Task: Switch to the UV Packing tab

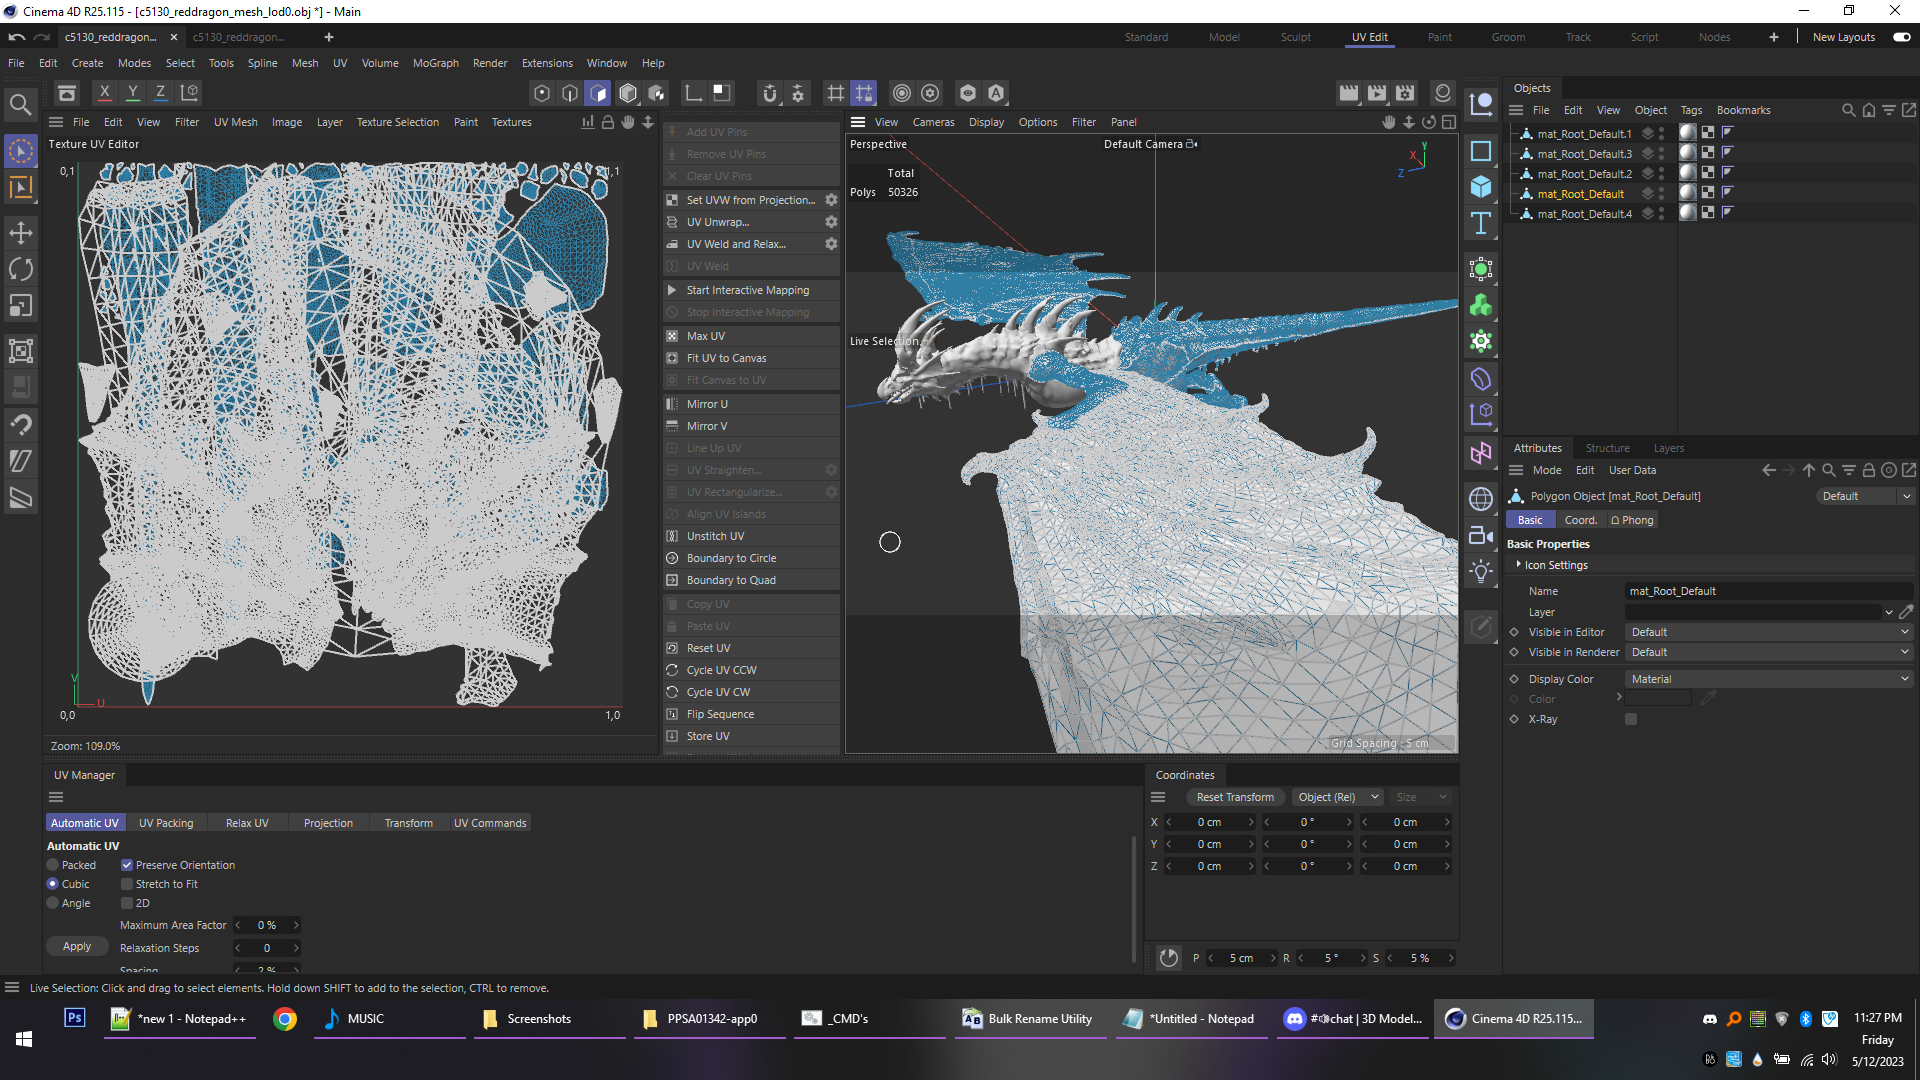Action: click(x=166, y=823)
